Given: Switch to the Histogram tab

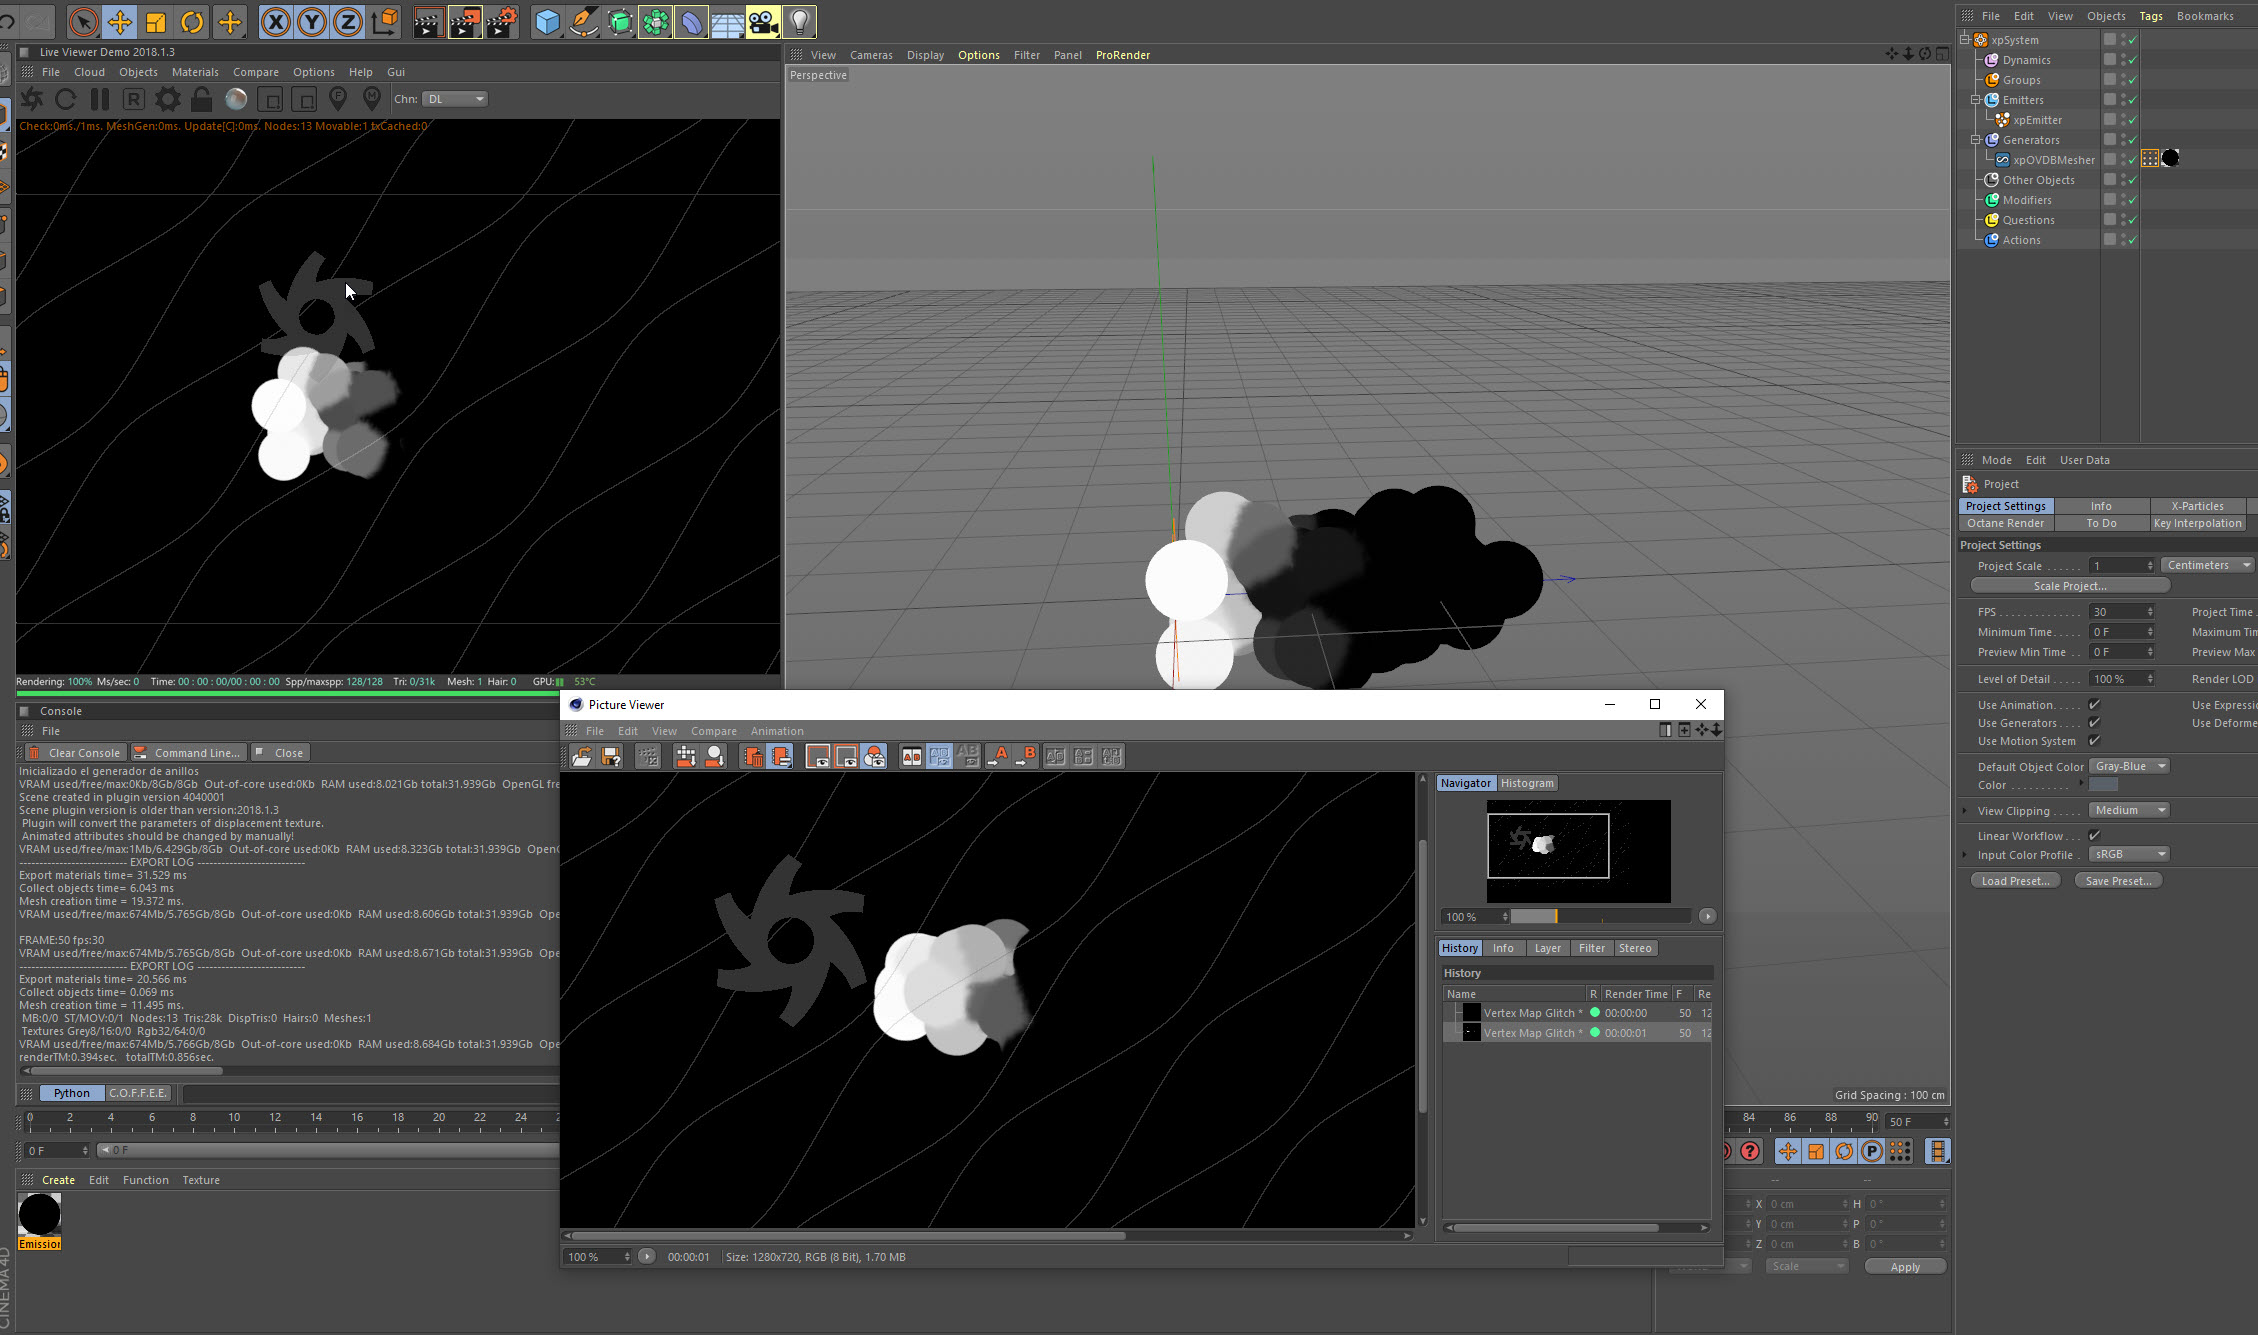Looking at the screenshot, I should [1527, 783].
